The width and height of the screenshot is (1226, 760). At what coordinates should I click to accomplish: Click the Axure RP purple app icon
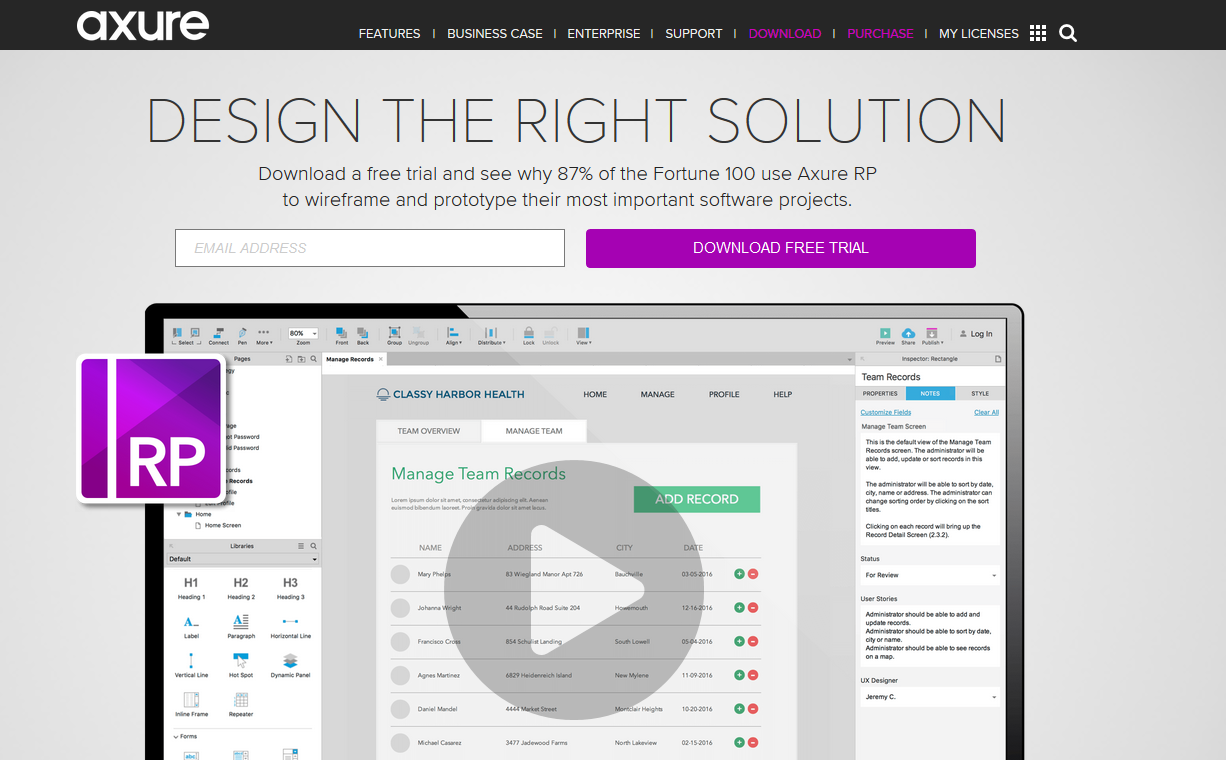point(151,428)
